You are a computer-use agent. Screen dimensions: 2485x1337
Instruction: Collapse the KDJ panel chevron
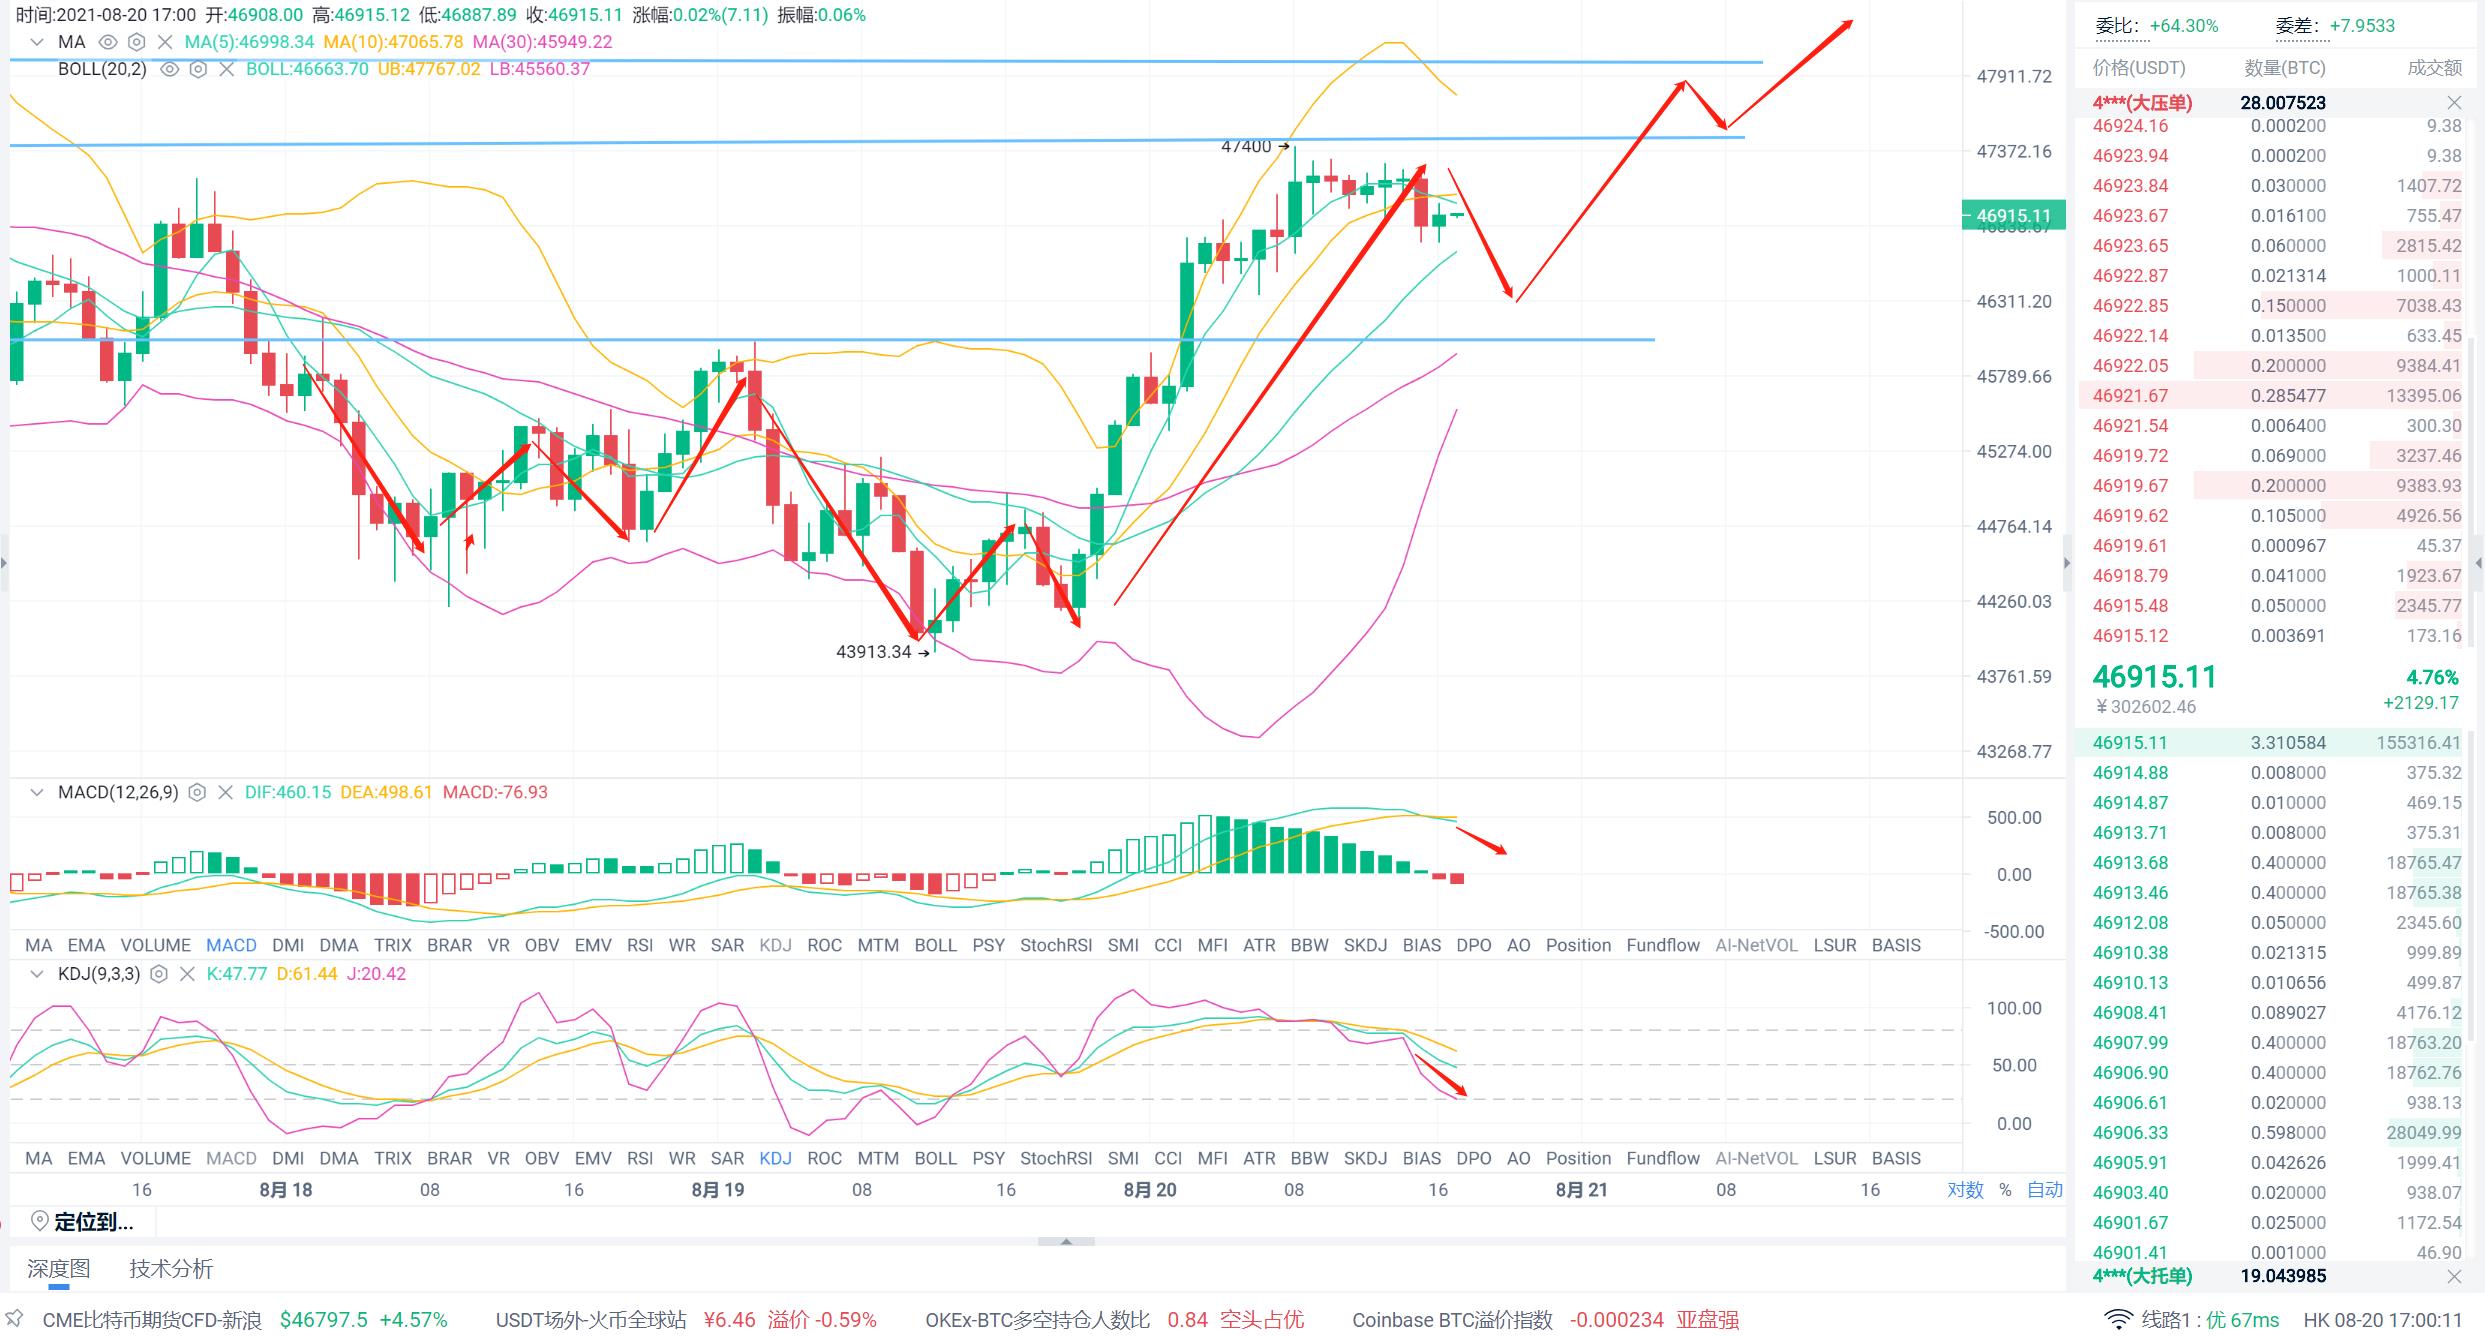37,974
